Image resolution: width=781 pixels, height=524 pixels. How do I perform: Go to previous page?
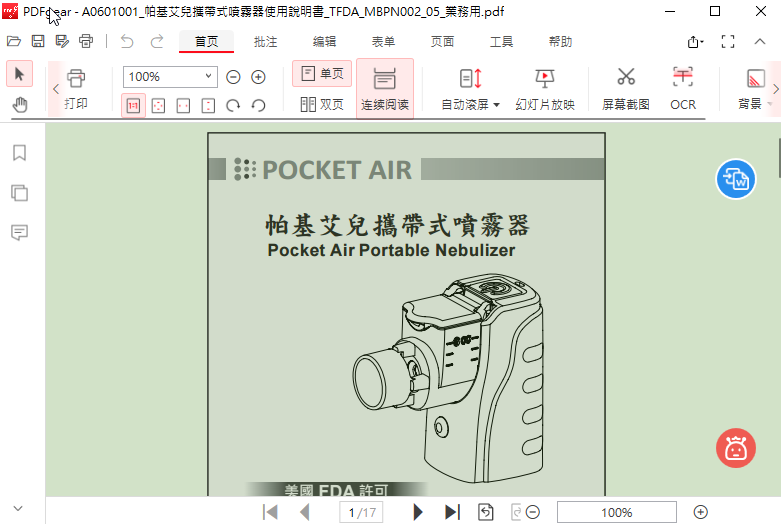click(304, 512)
